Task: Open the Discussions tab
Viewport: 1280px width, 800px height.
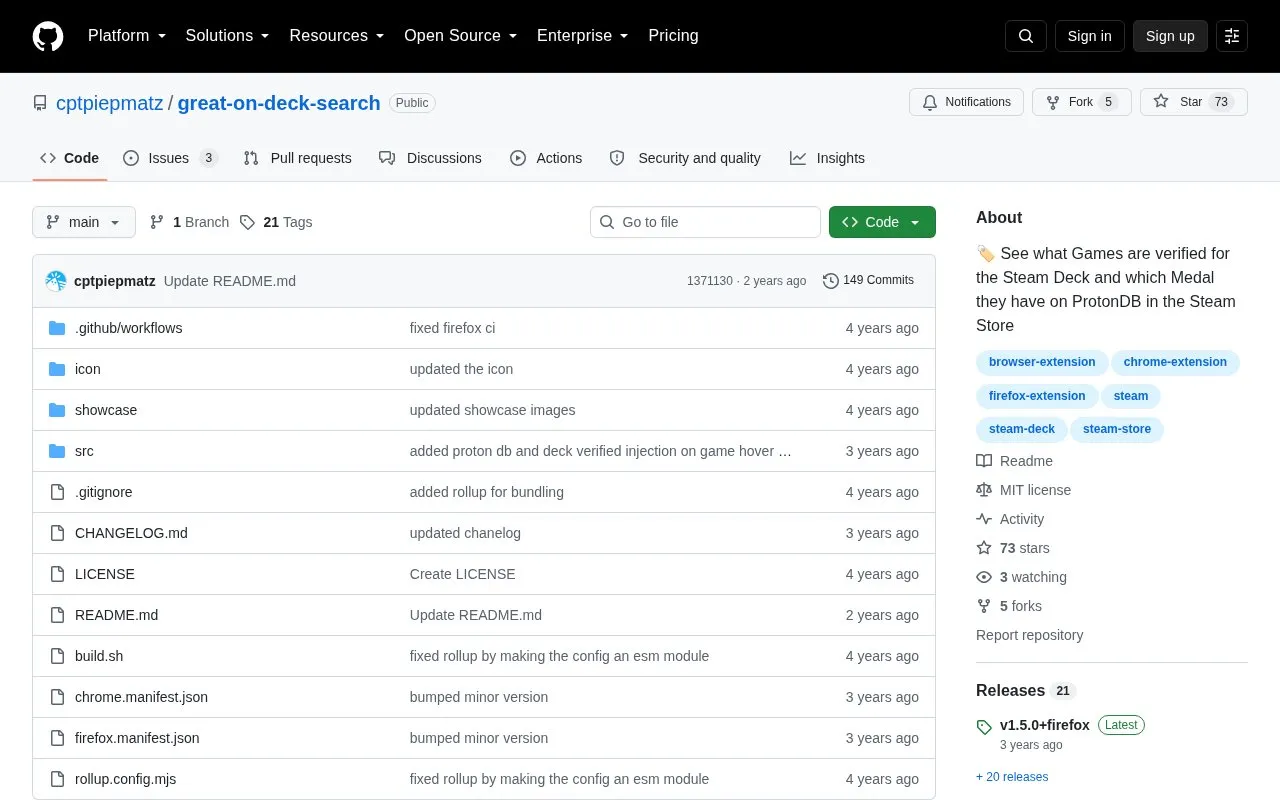Action: (430, 158)
